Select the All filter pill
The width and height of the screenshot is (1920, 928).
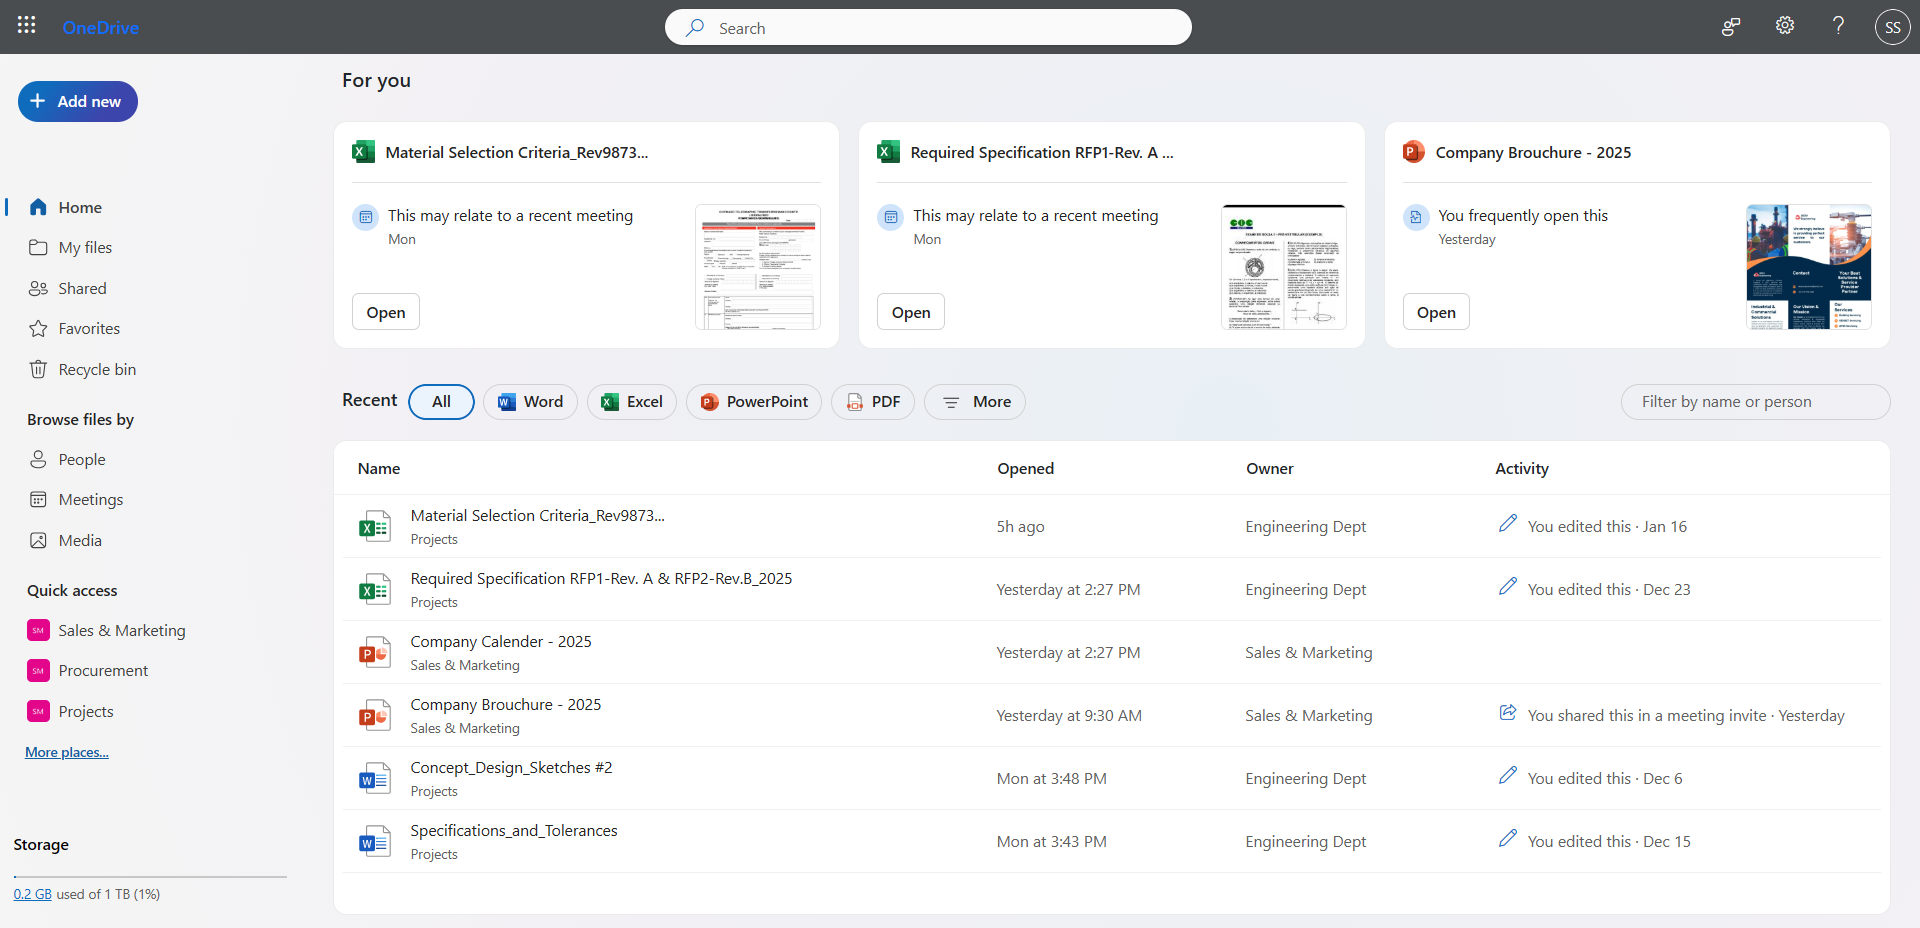tap(441, 402)
